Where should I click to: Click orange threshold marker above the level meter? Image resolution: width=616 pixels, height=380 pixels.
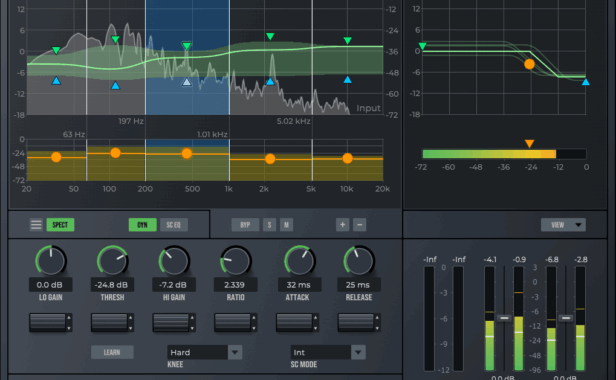tap(529, 144)
